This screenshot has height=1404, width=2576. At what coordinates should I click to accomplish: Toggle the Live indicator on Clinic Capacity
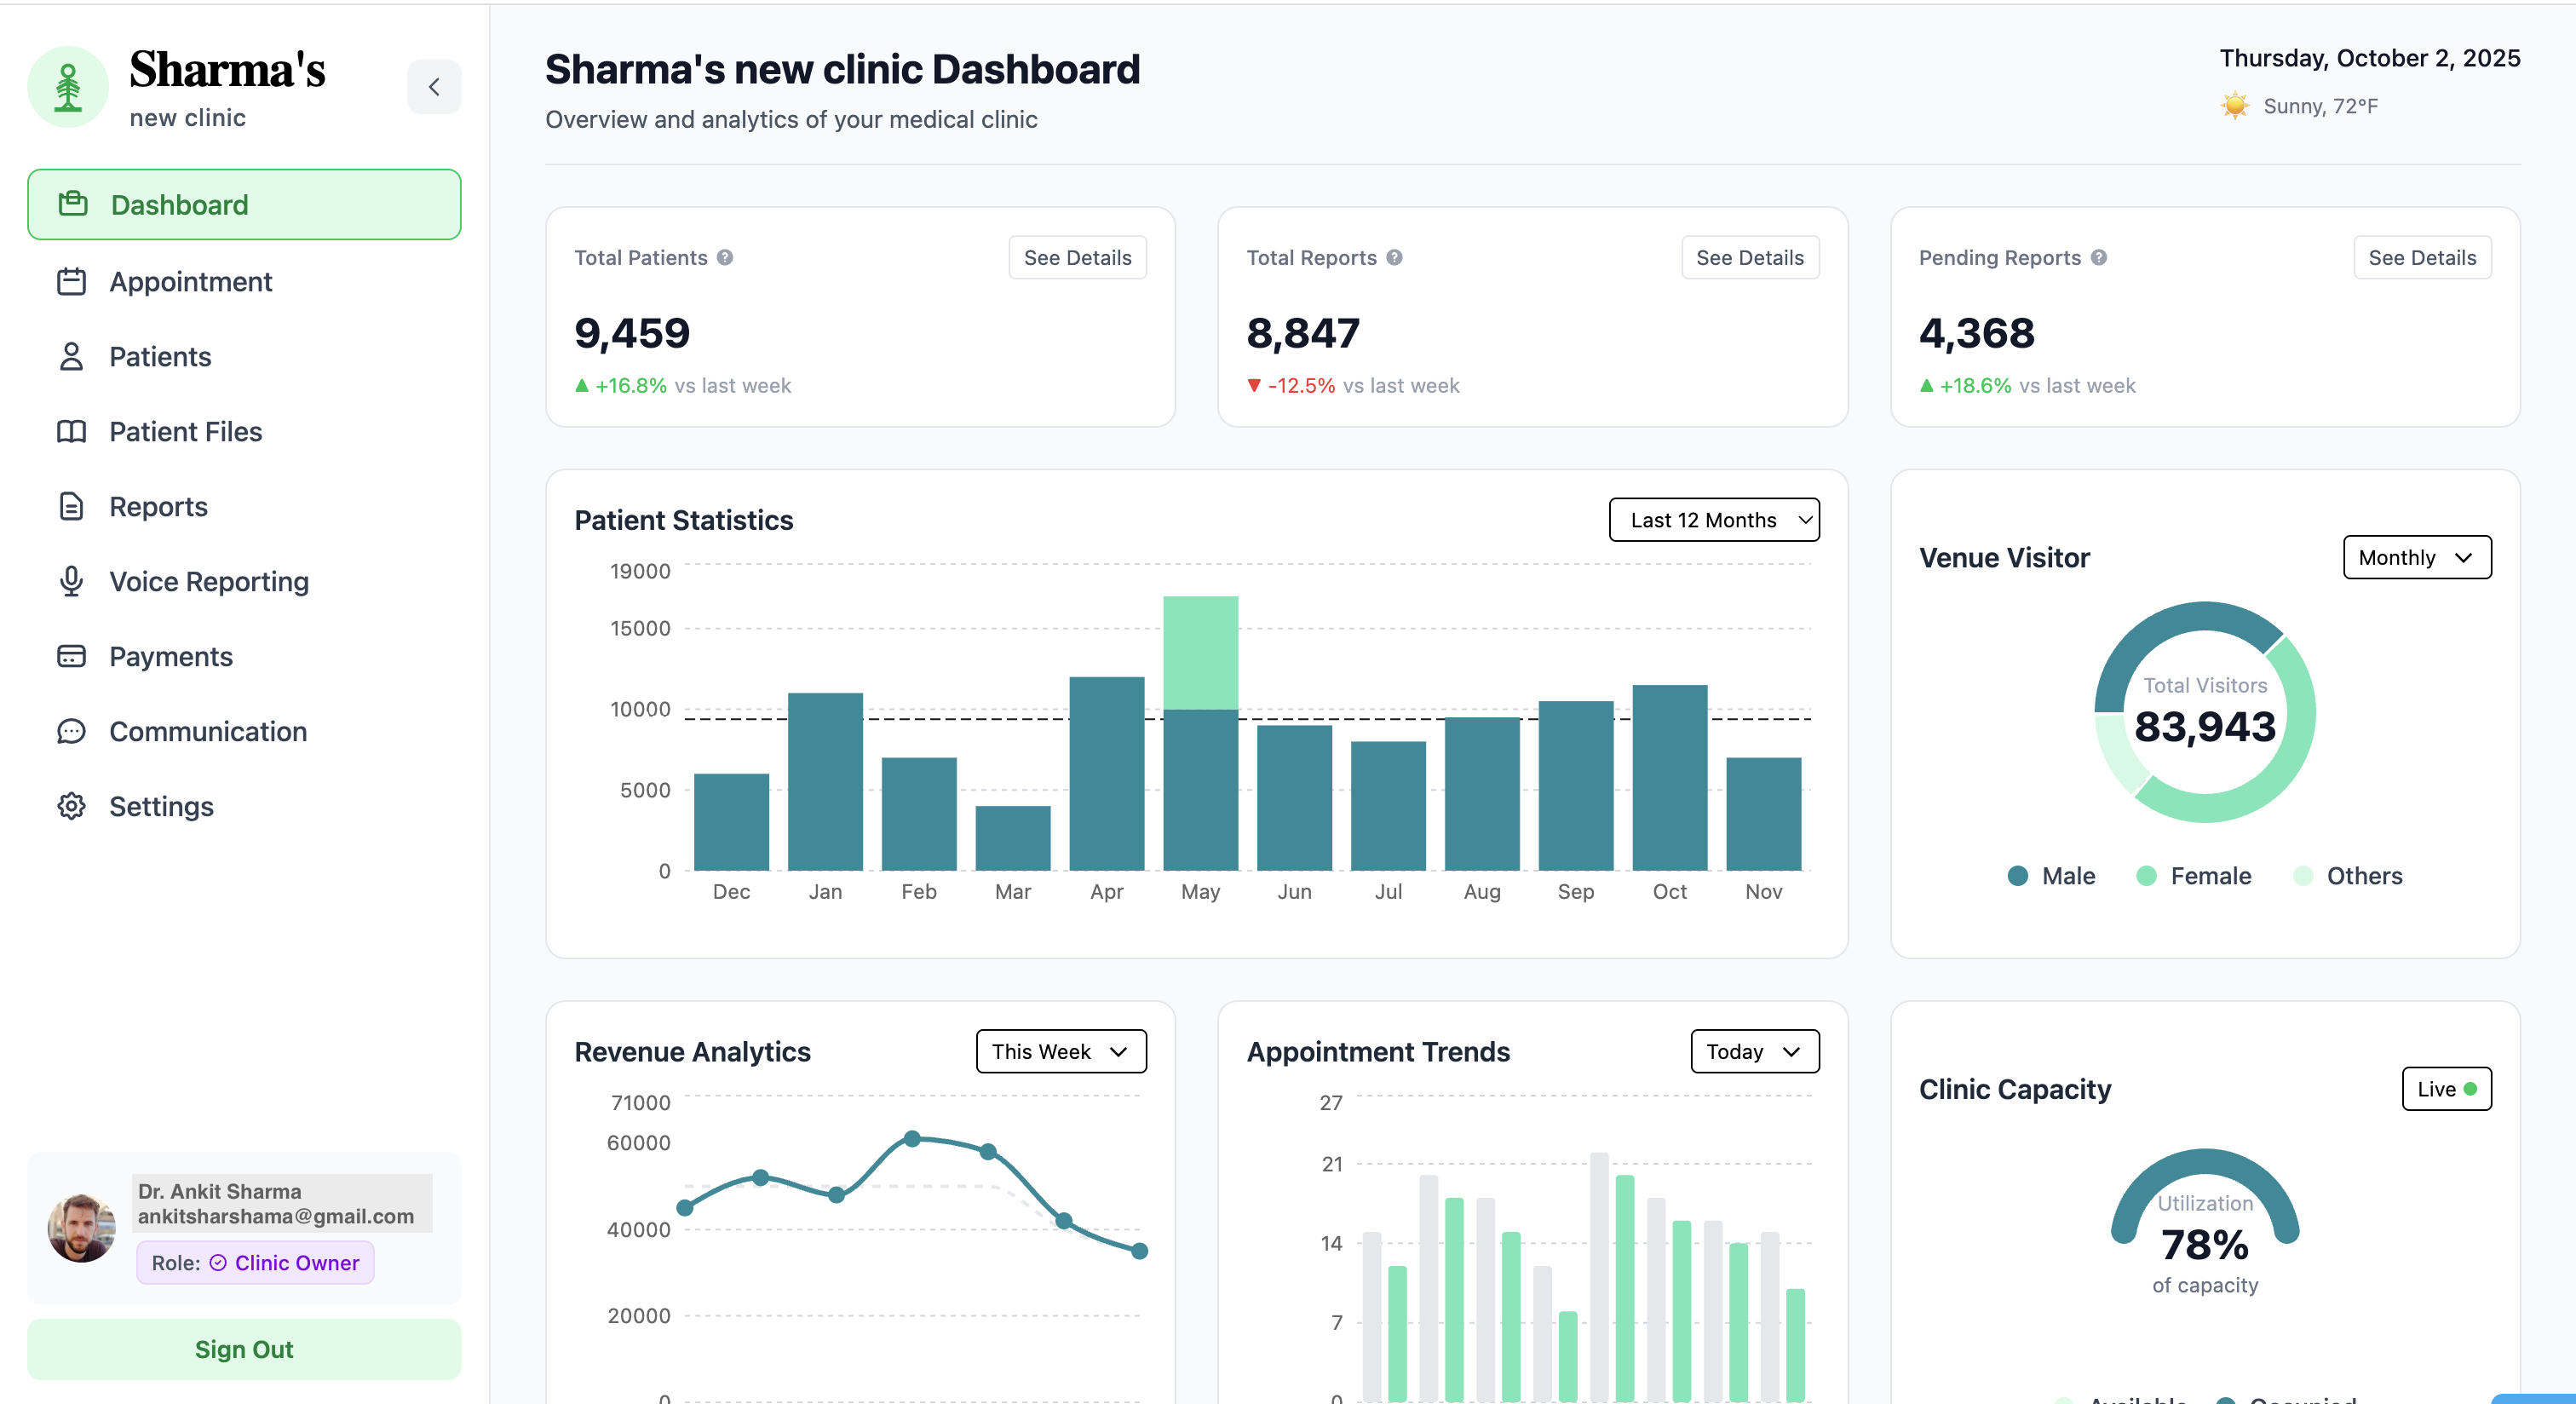pos(2446,1089)
